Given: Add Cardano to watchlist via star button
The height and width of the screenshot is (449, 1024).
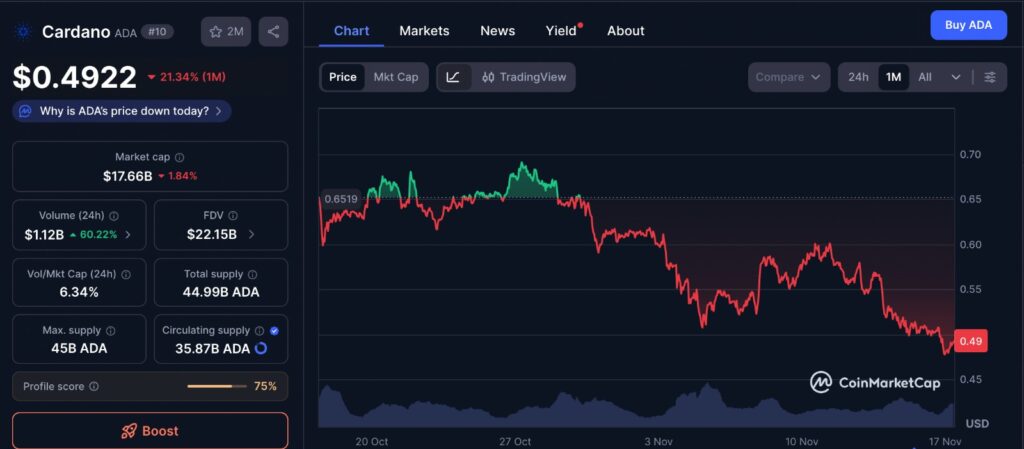Looking at the screenshot, I should point(226,31).
